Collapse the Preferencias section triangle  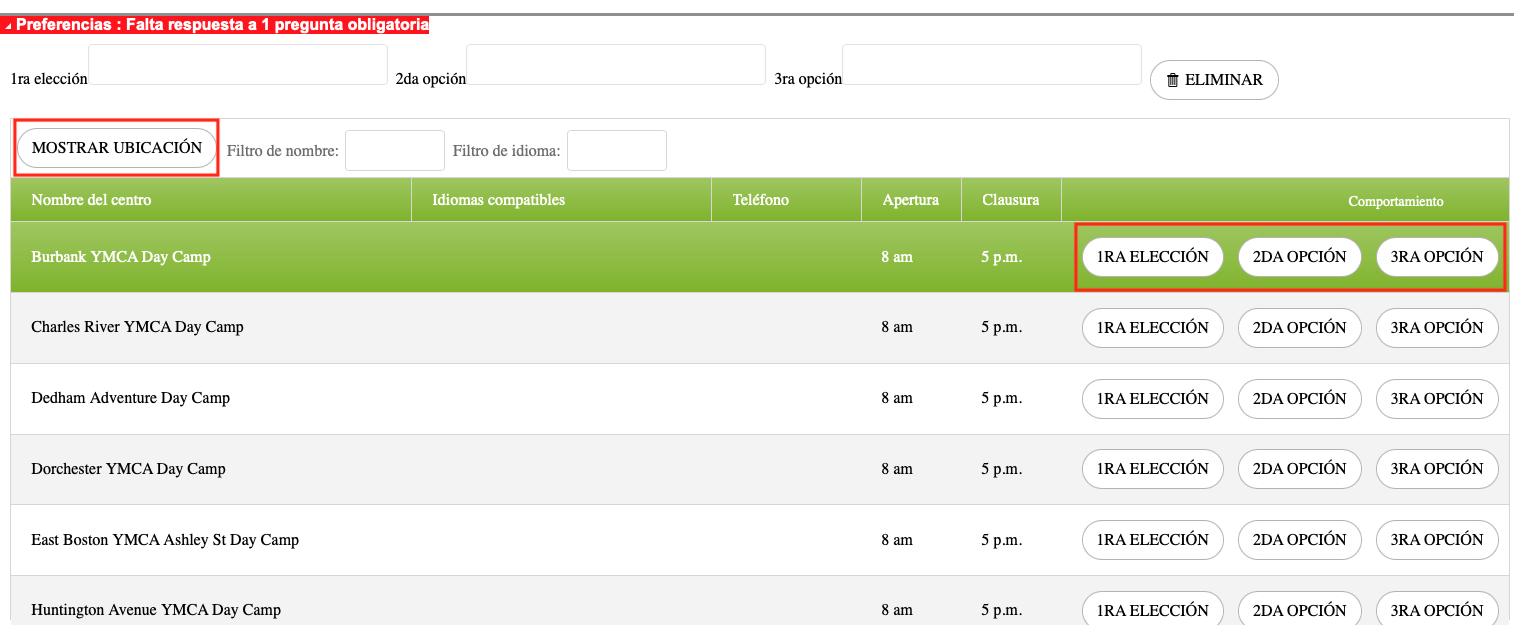(8, 26)
